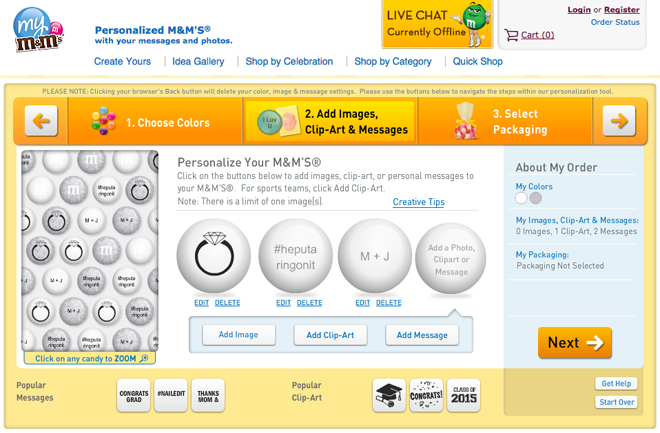660x433 pixels.
Task: Choose the #NAILEDIT popular message
Action: pyautogui.click(x=171, y=395)
